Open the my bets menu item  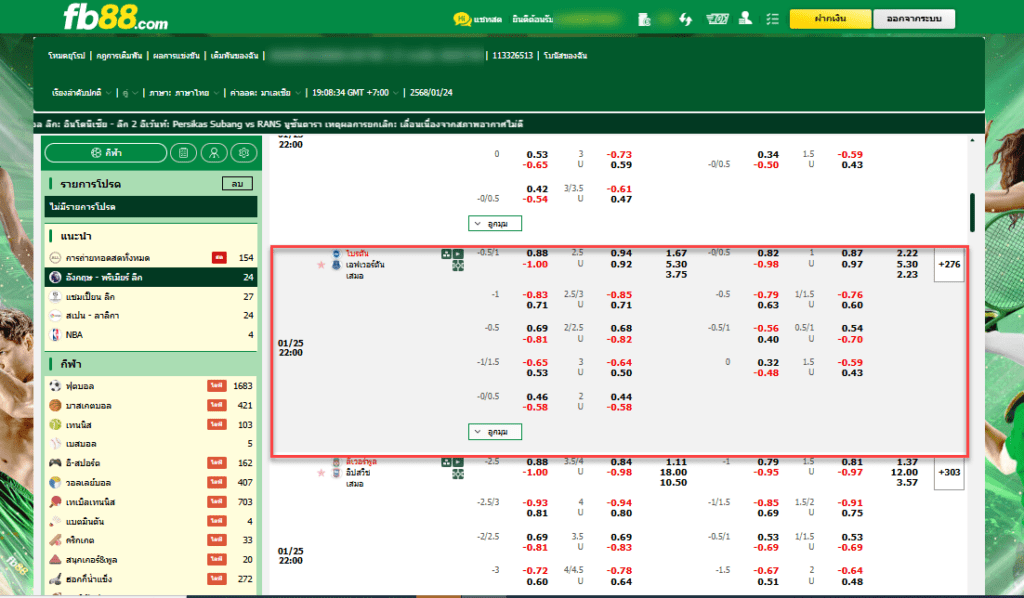click(x=234, y=55)
